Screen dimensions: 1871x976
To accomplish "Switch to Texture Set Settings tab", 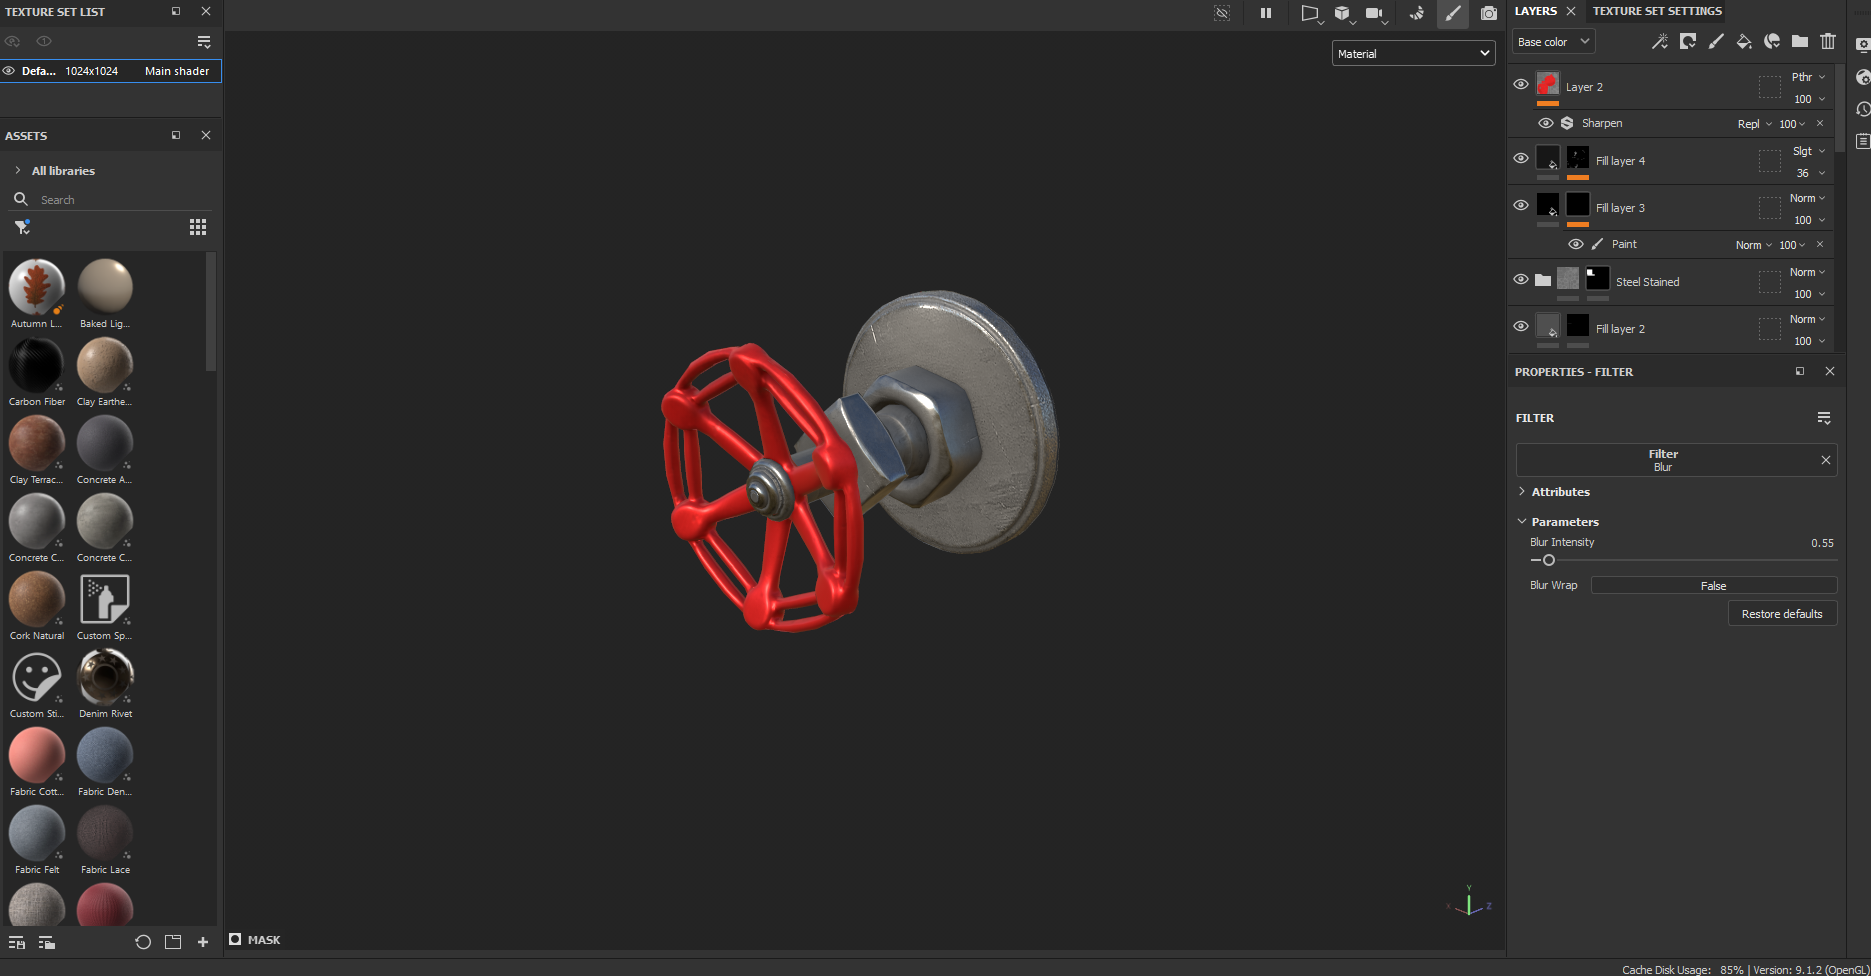I will point(1657,11).
